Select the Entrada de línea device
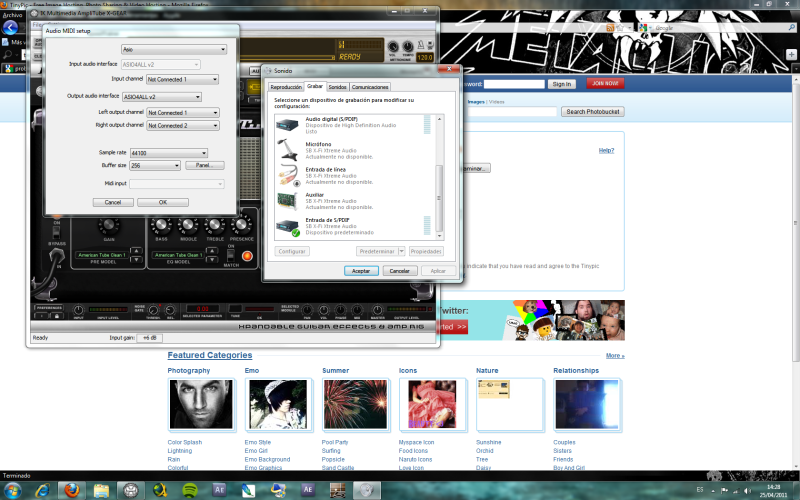This screenshot has height=500, width=800. point(354,176)
